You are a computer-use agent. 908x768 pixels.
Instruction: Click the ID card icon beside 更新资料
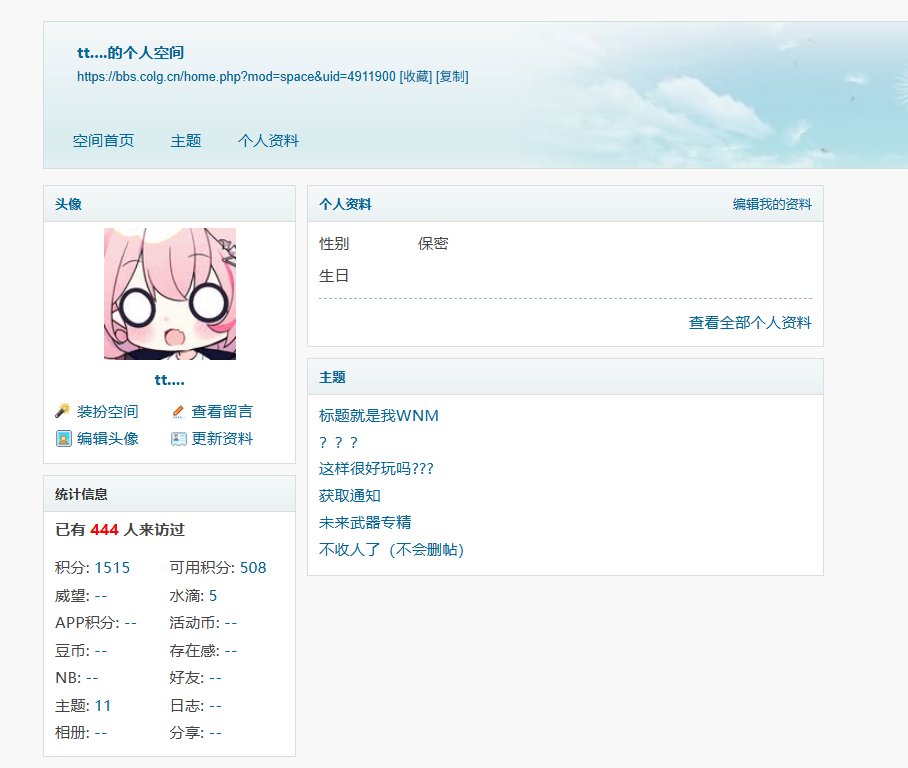[x=178, y=439]
